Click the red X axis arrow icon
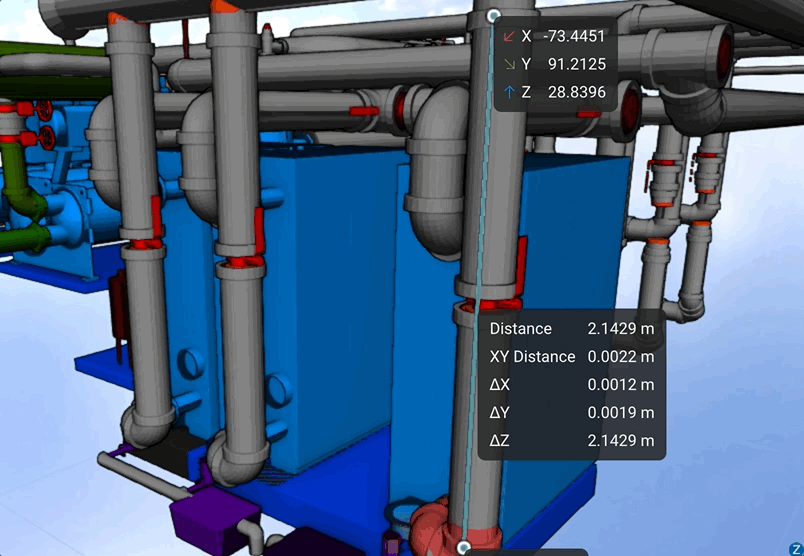 click(510, 37)
